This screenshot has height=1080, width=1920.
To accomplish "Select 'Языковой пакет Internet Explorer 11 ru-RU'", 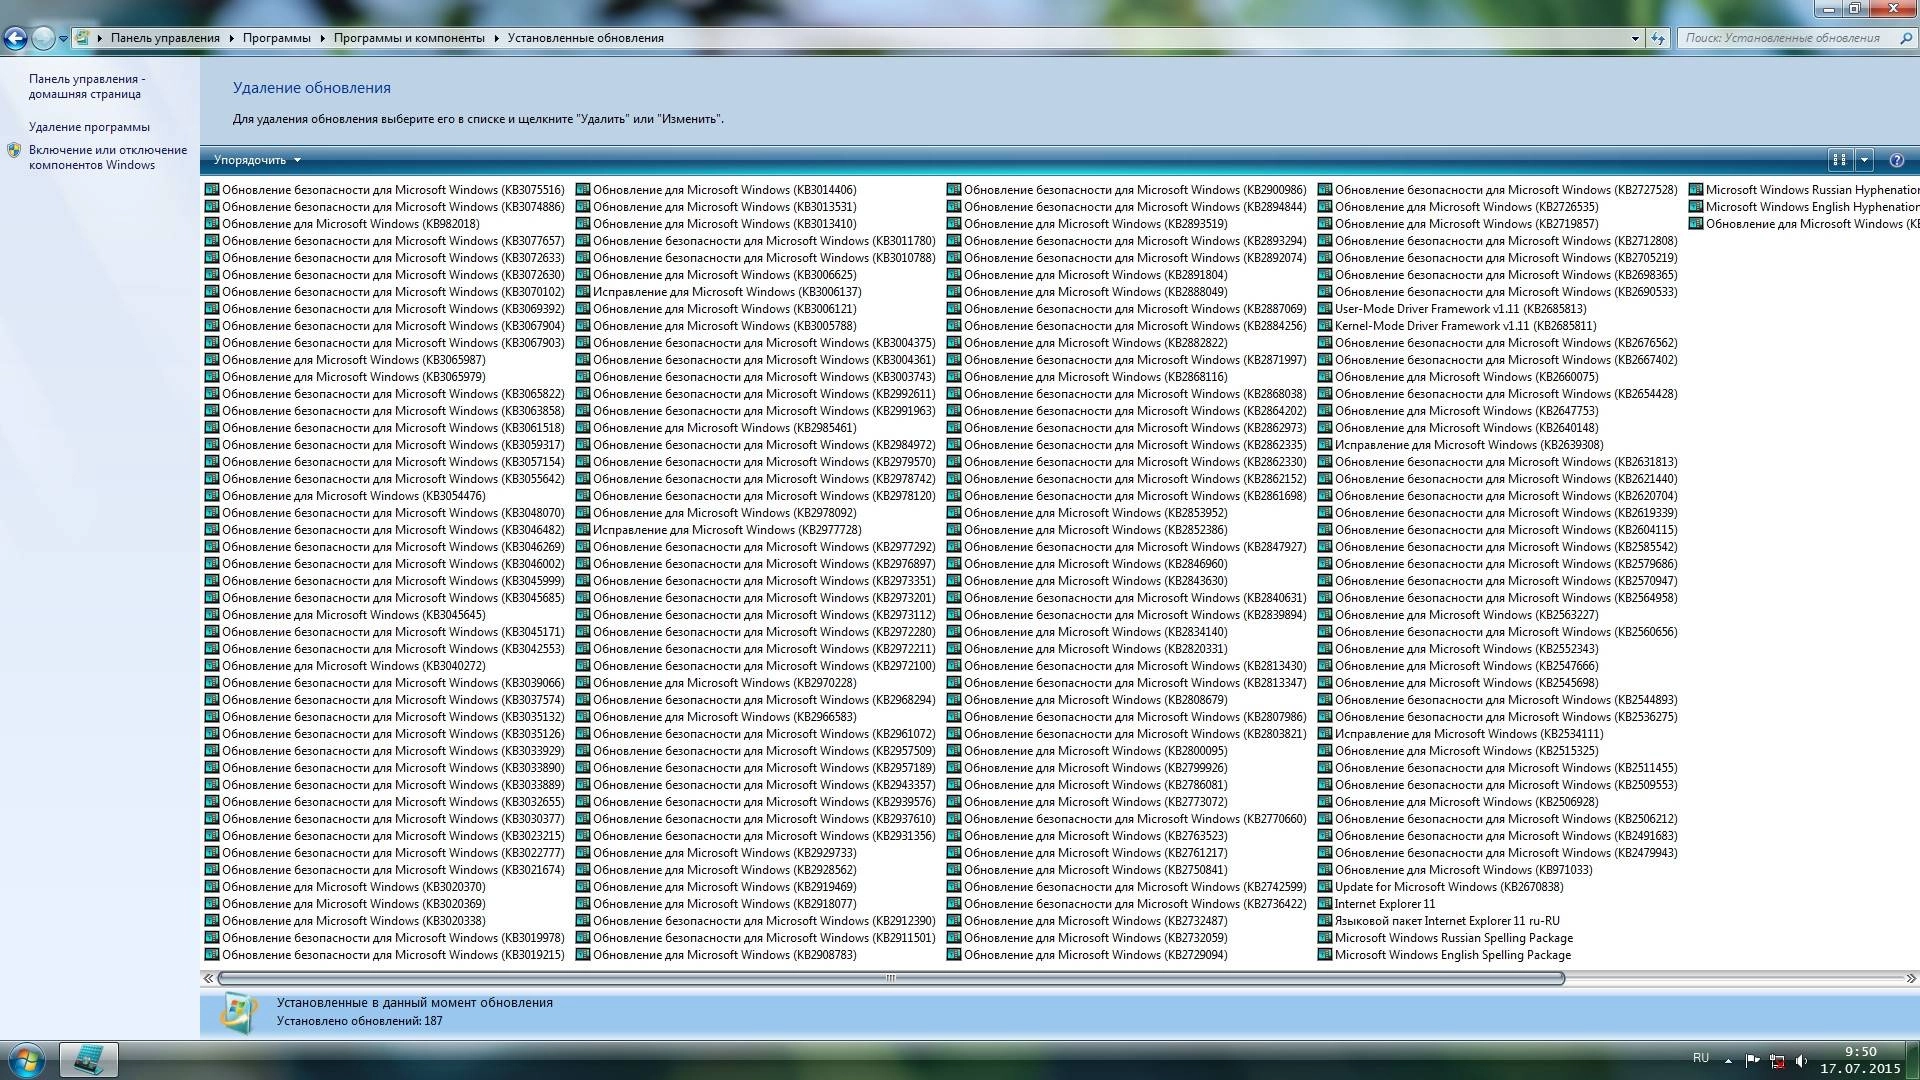I will (x=1439, y=921).
